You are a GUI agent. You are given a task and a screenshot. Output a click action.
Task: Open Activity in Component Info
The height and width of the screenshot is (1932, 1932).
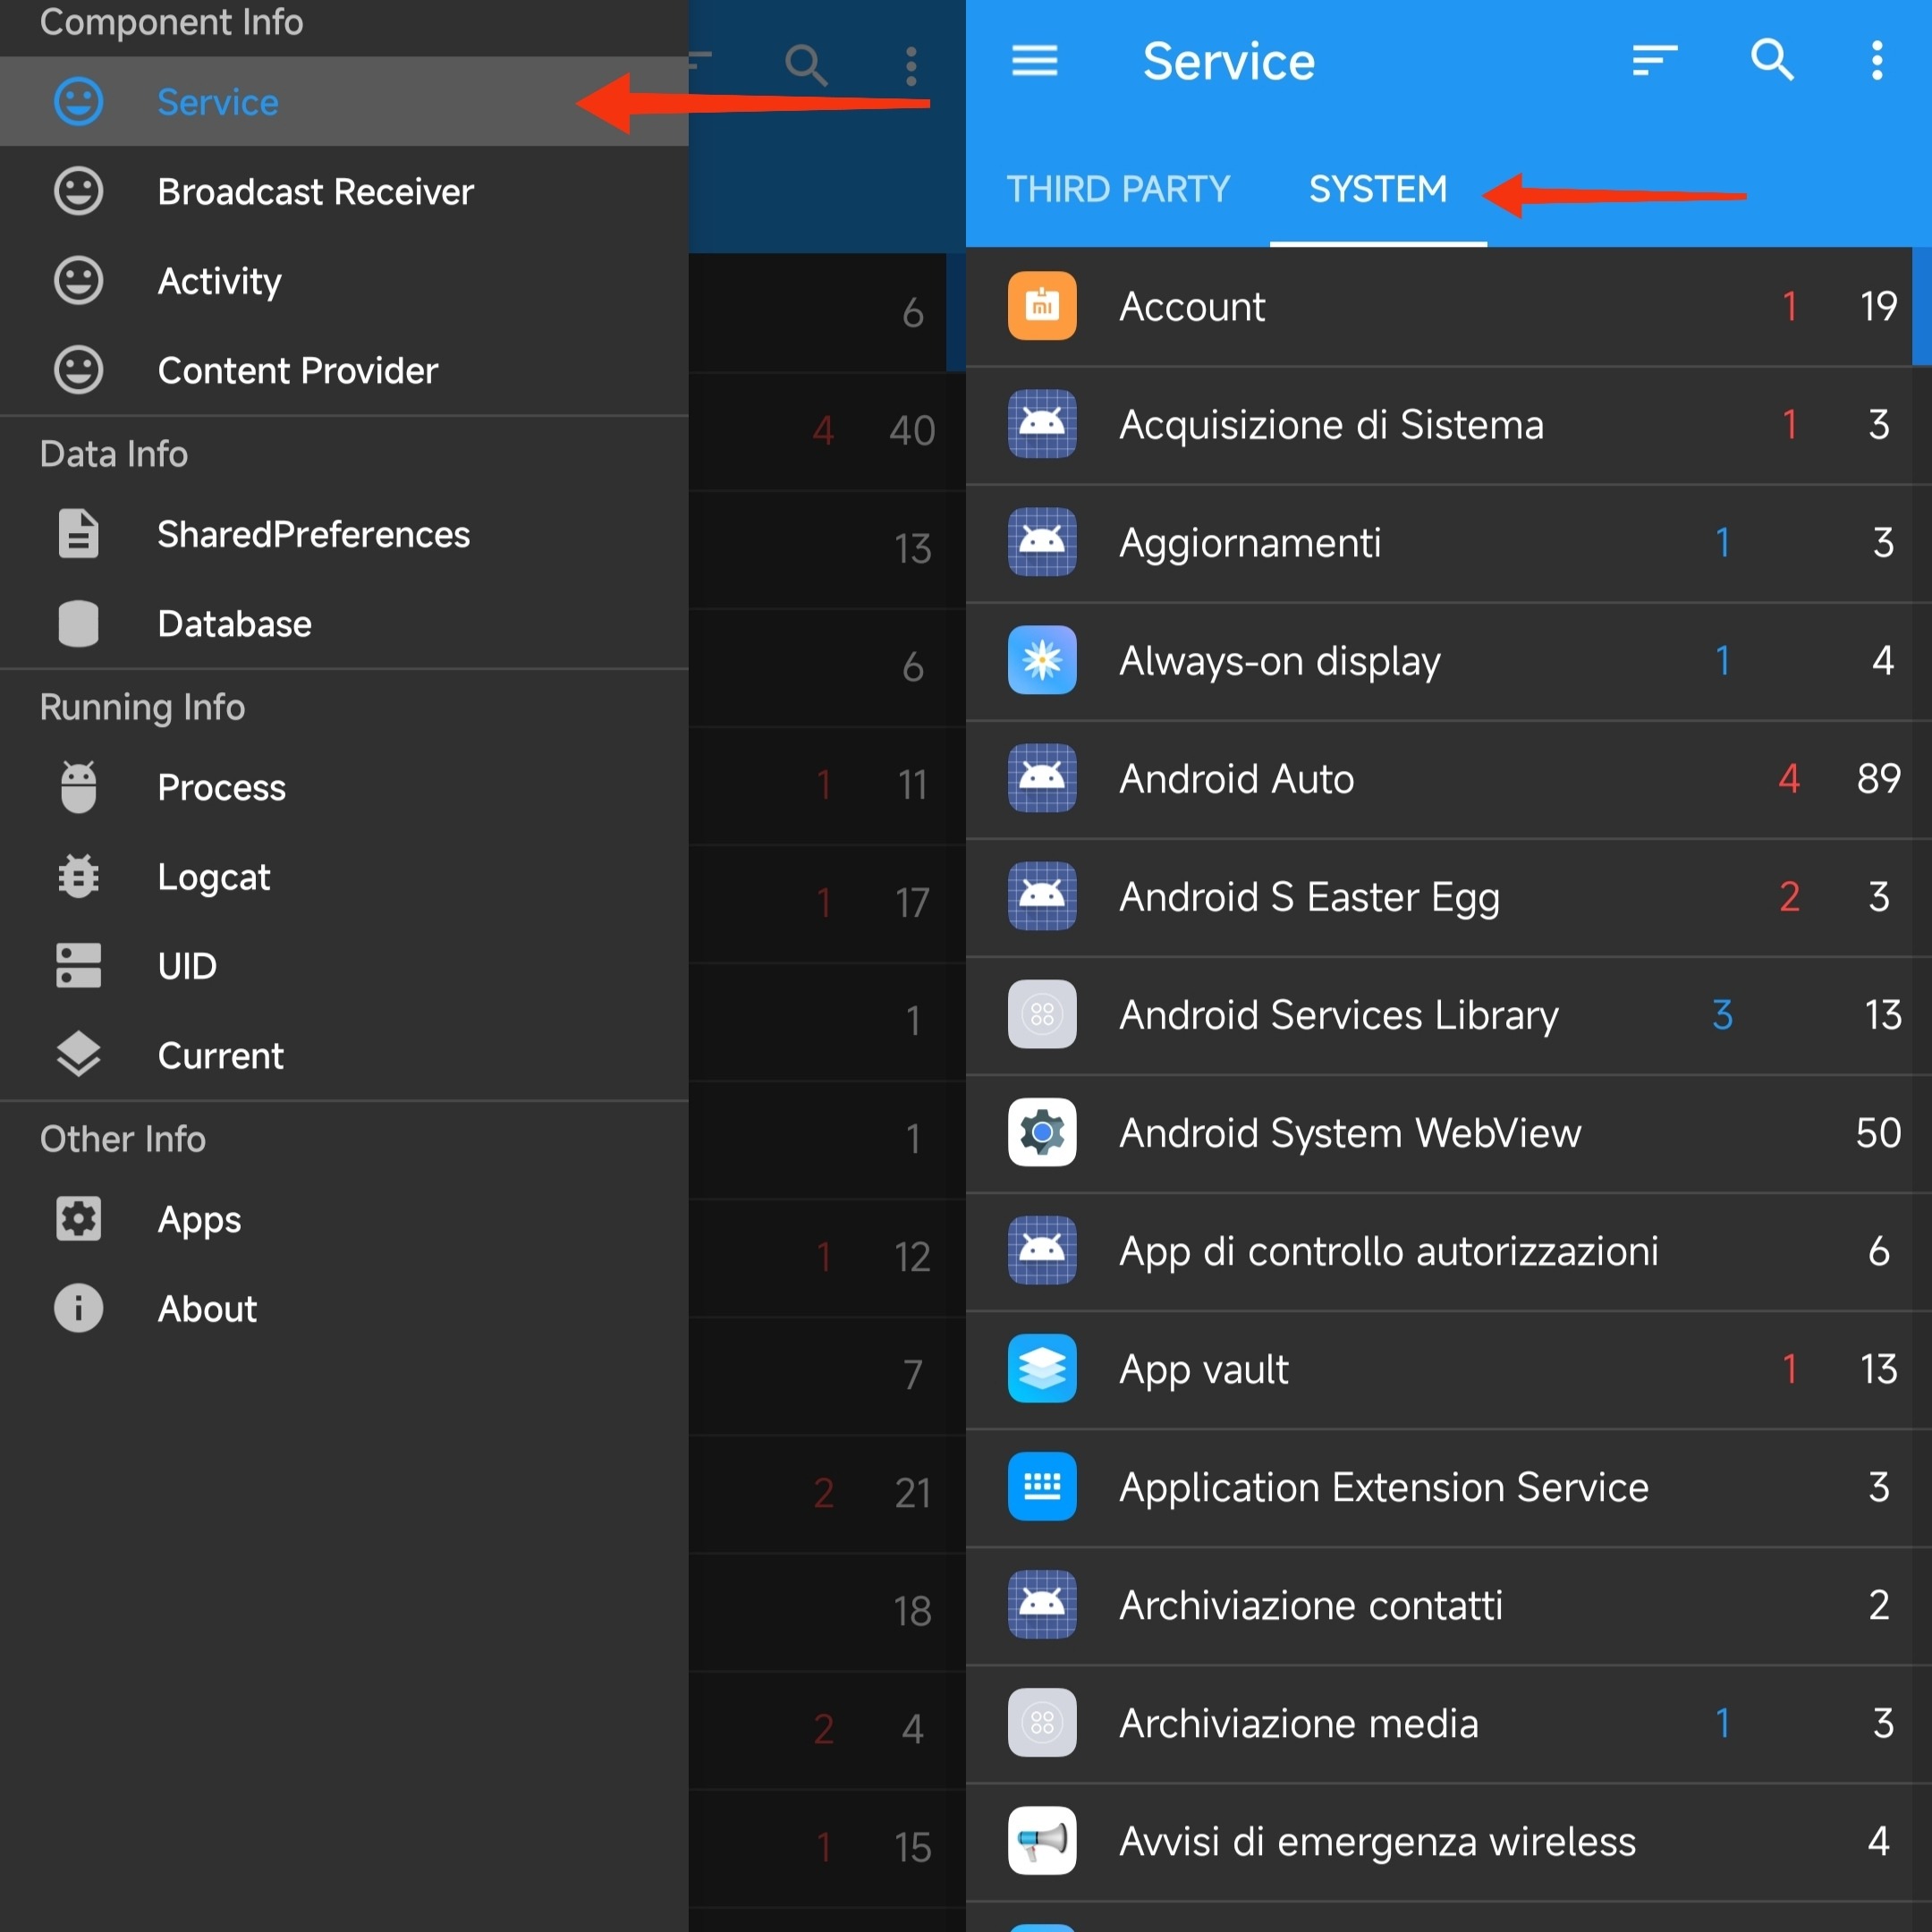[219, 281]
